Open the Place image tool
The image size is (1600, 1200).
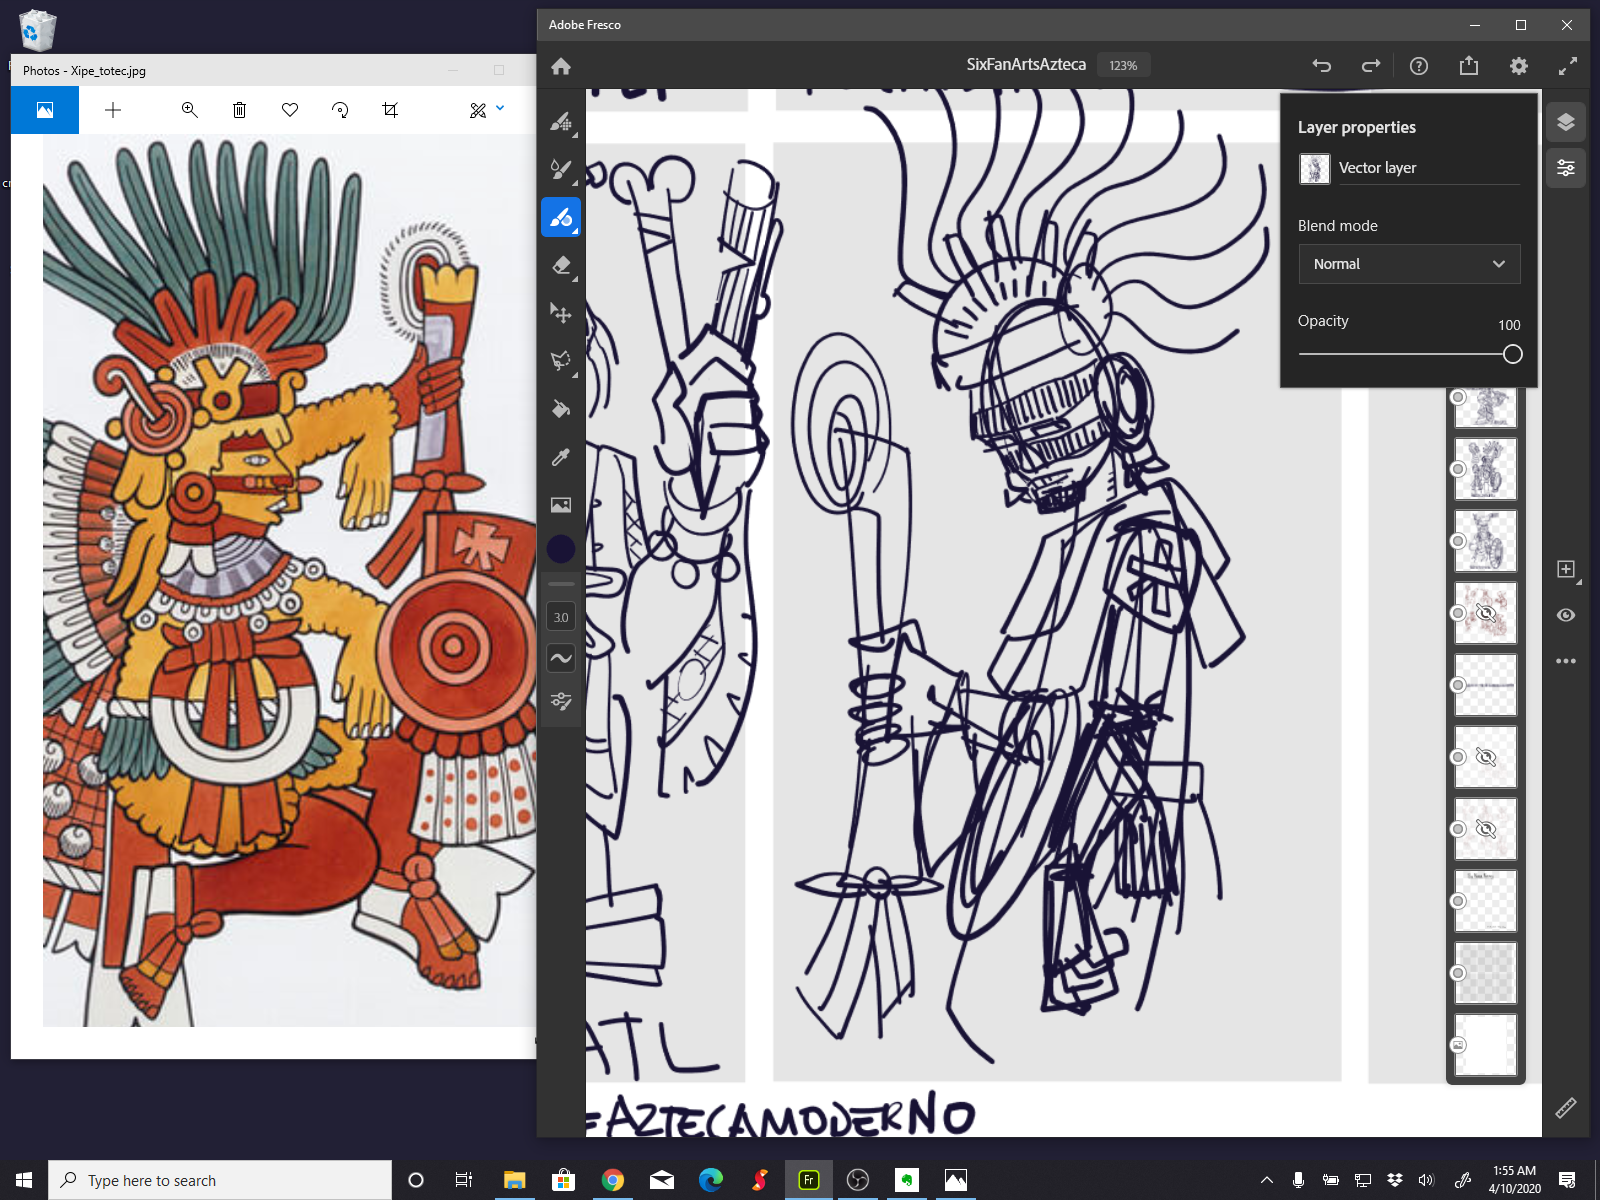pyautogui.click(x=561, y=505)
